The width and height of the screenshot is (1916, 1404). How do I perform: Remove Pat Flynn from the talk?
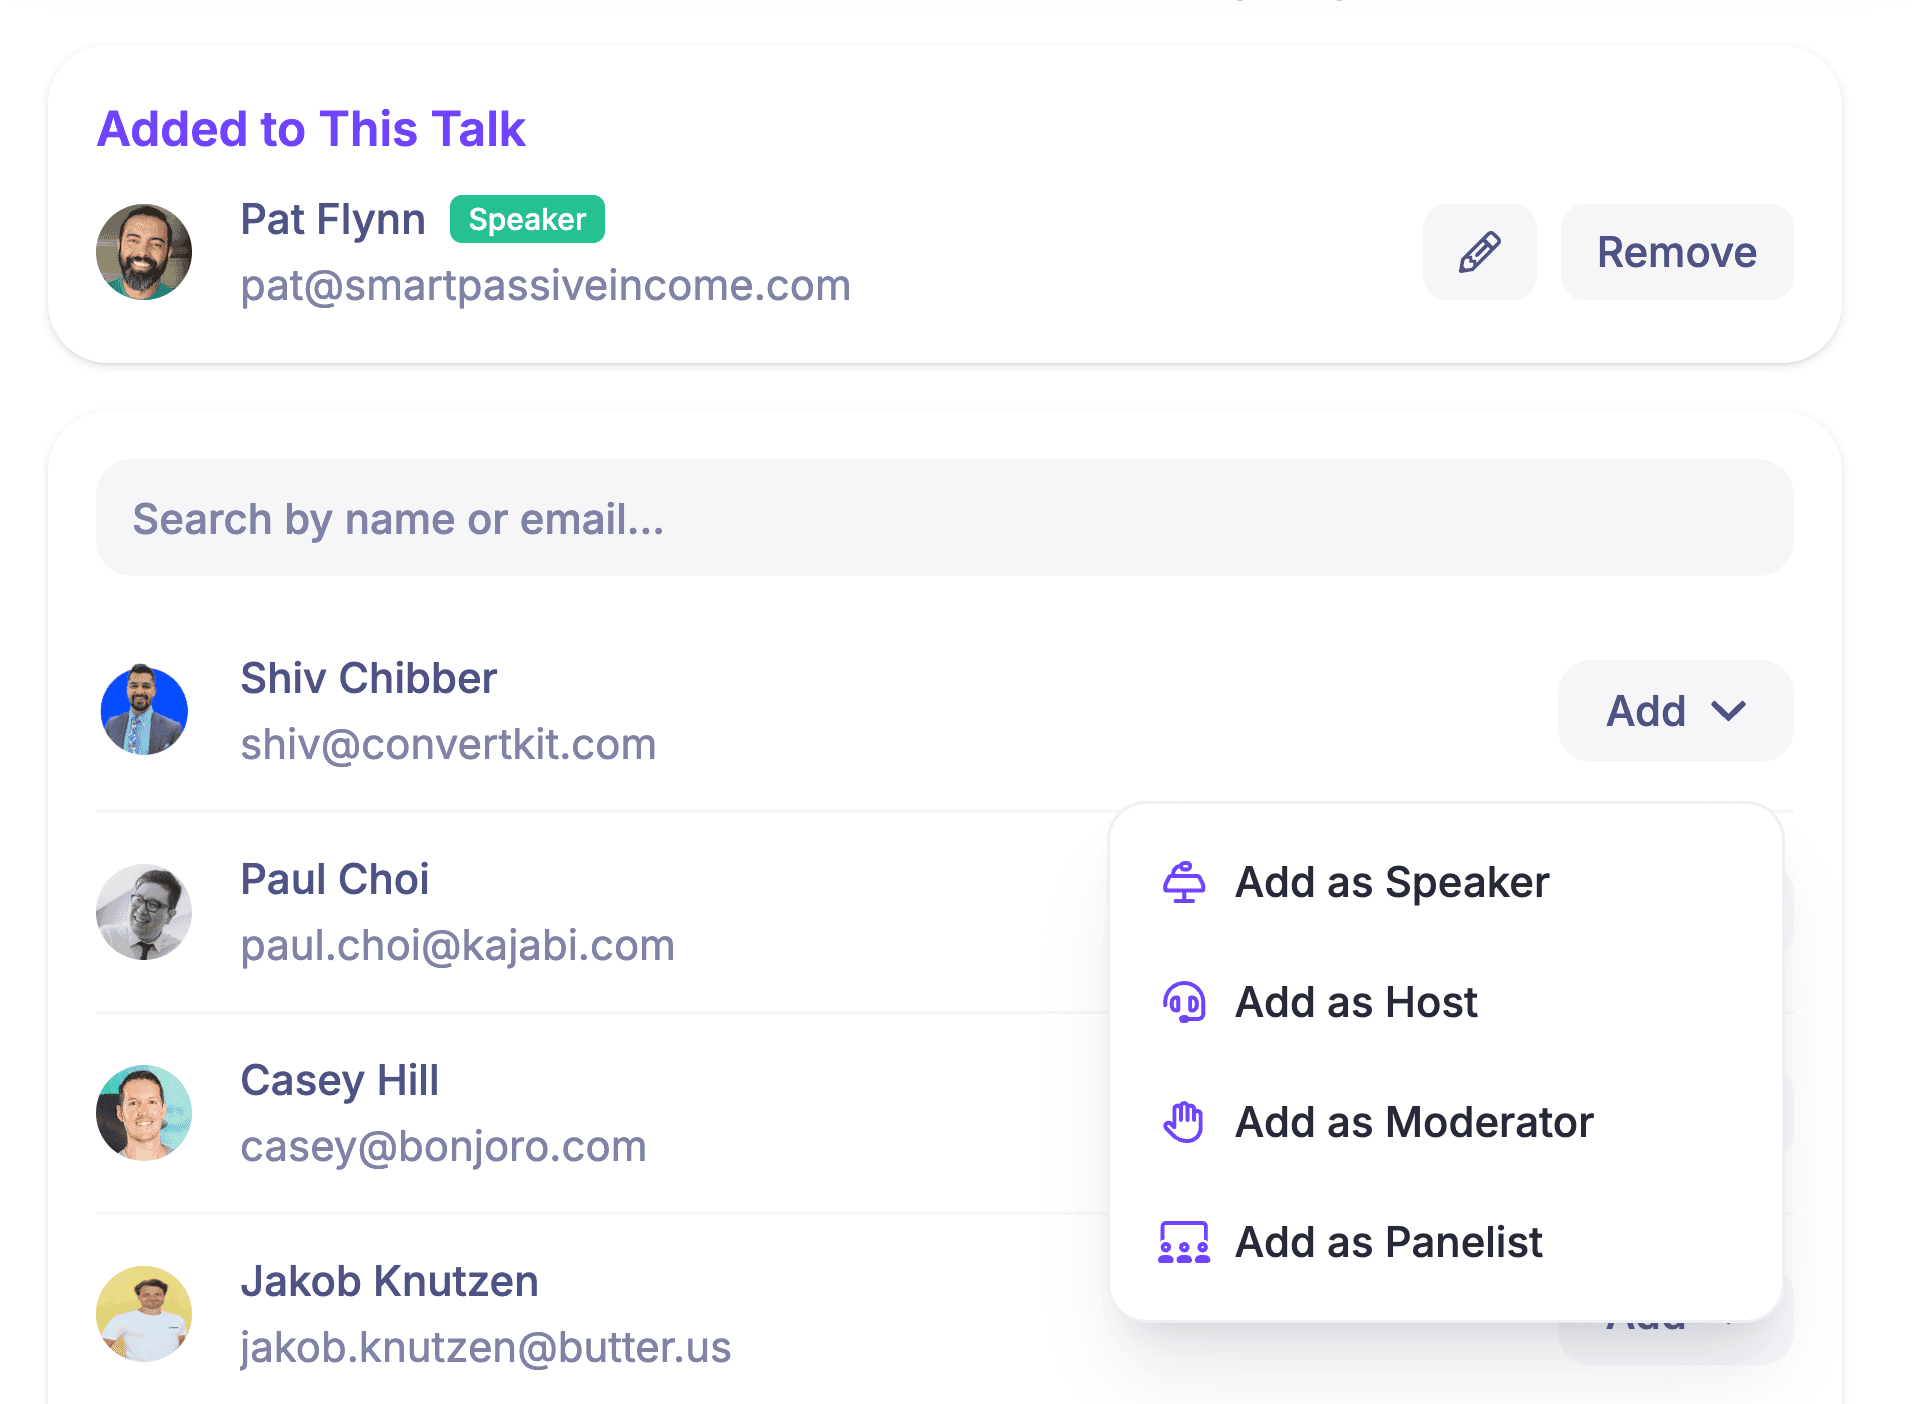(x=1676, y=252)
